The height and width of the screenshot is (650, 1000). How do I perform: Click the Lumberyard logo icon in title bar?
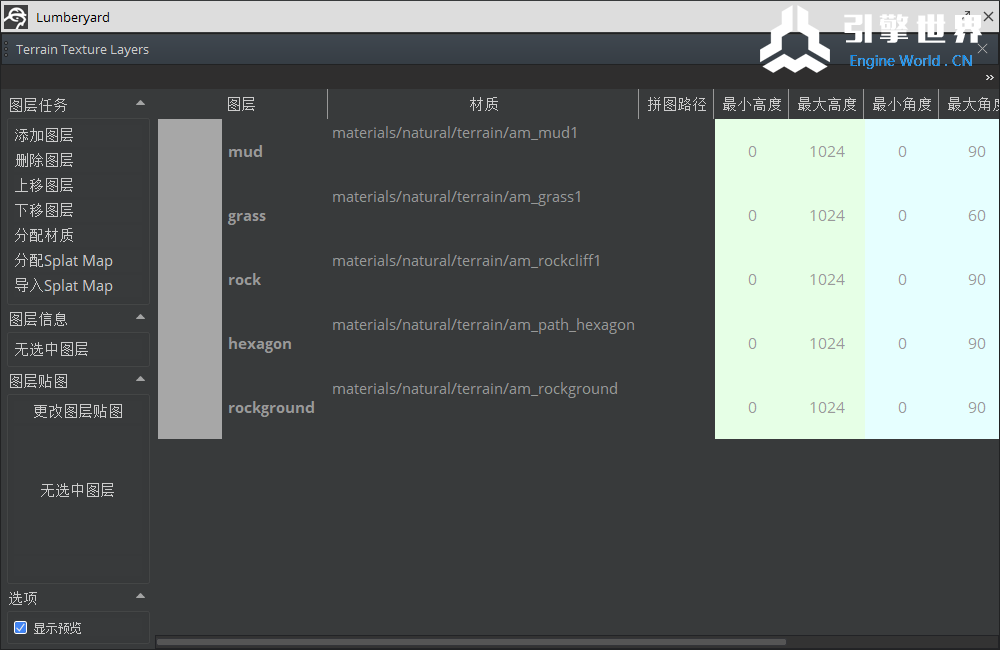15,17
